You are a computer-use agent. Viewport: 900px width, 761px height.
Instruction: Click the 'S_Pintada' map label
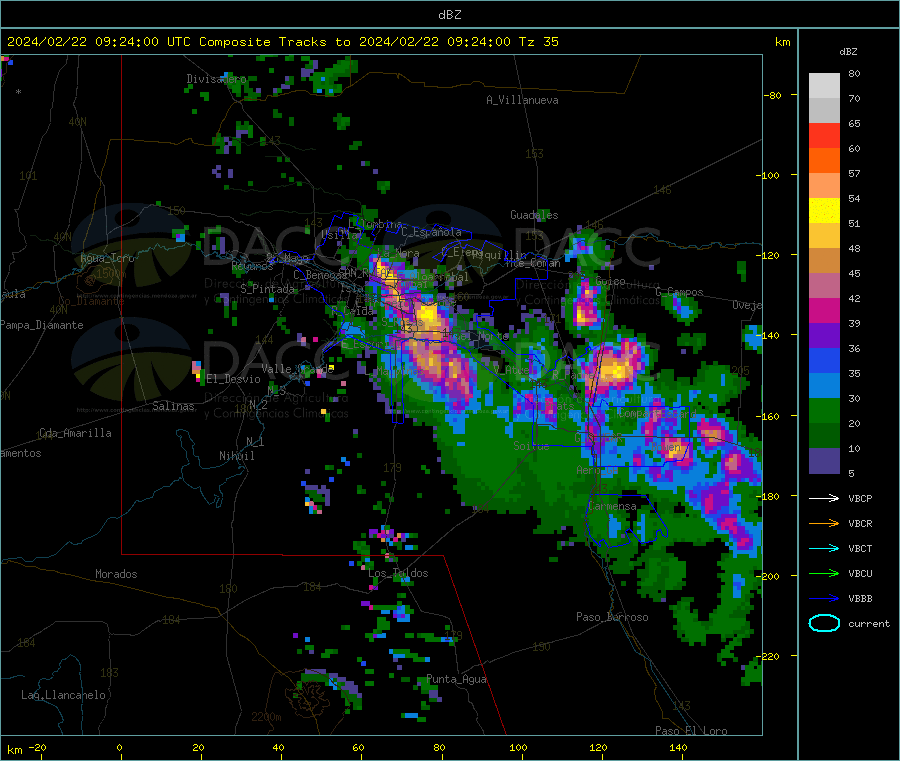coord(267,289)
